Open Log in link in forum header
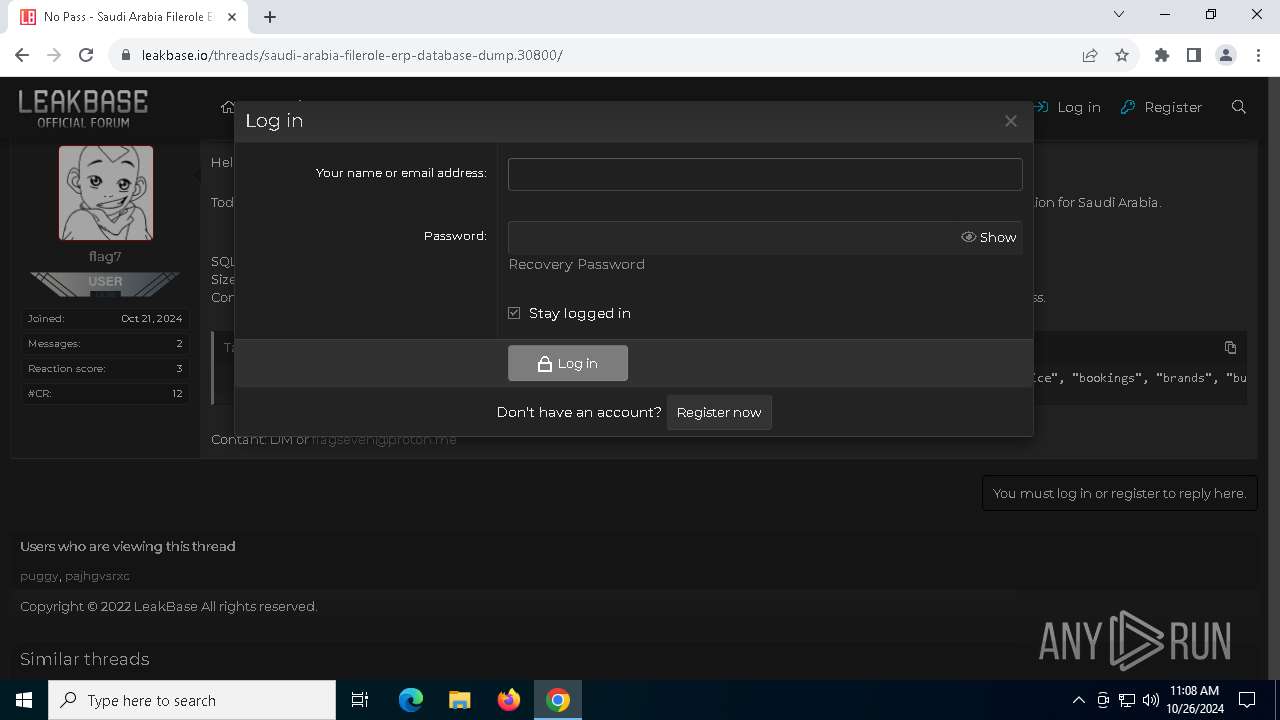The height and width of the screenshot is (720, 1280). click(x=1067, y=107)
